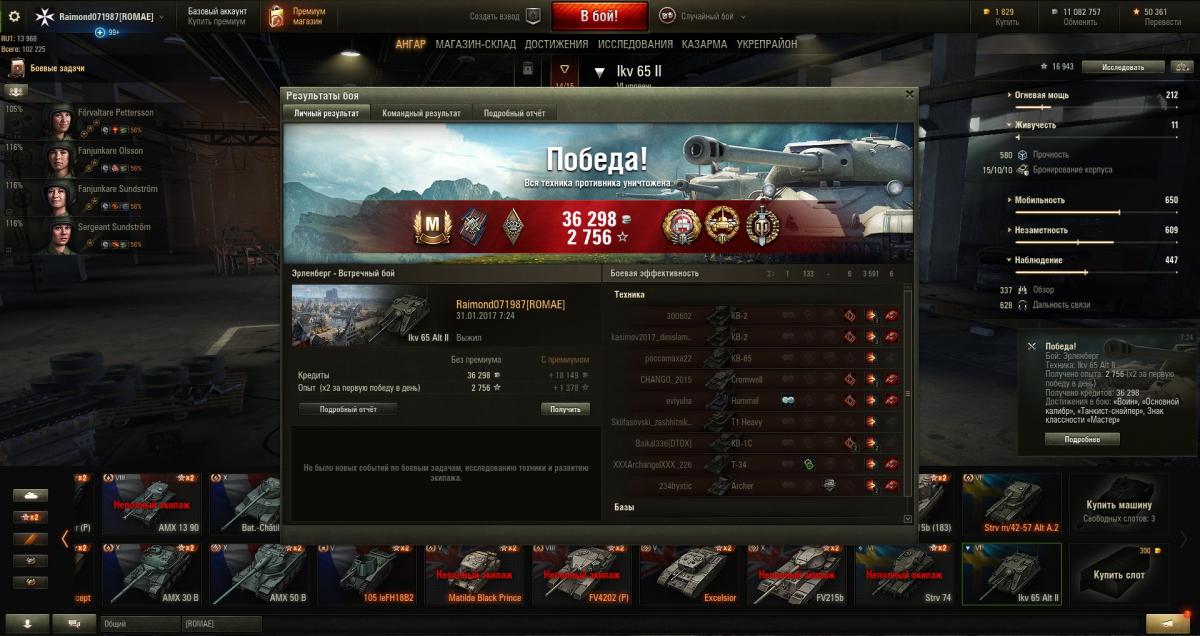The image size is (1200, 636).
Task: Toggle the x2 star bonus carousel filter
Action: [x=31, y=517]
